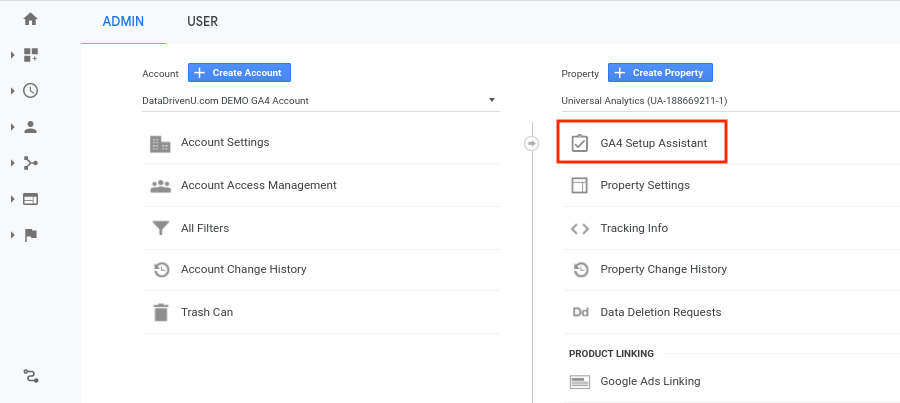Viewport: 900px width, 403px height.
Task: Click the Property Change History clock icon
Action: click(581, 269)
